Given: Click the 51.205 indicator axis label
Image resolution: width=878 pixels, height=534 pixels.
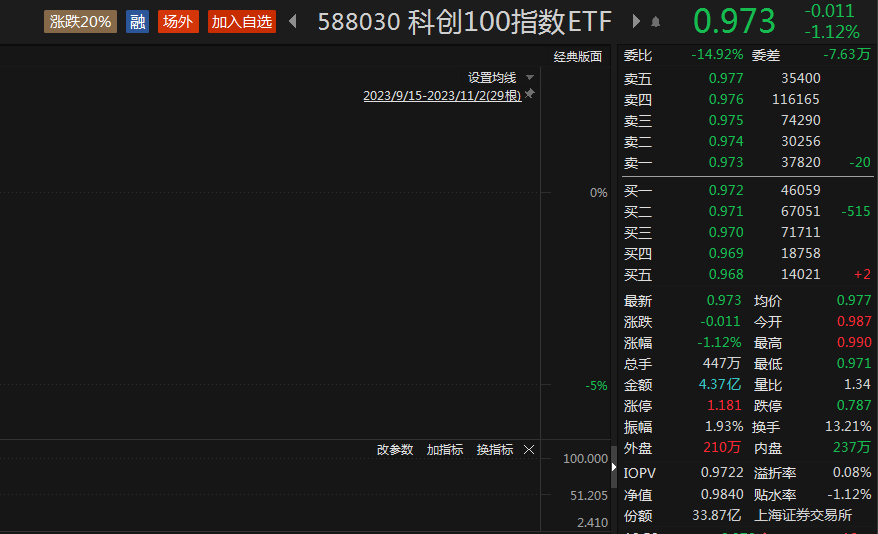Looking at the screenshot, I should tap(589, 495).
